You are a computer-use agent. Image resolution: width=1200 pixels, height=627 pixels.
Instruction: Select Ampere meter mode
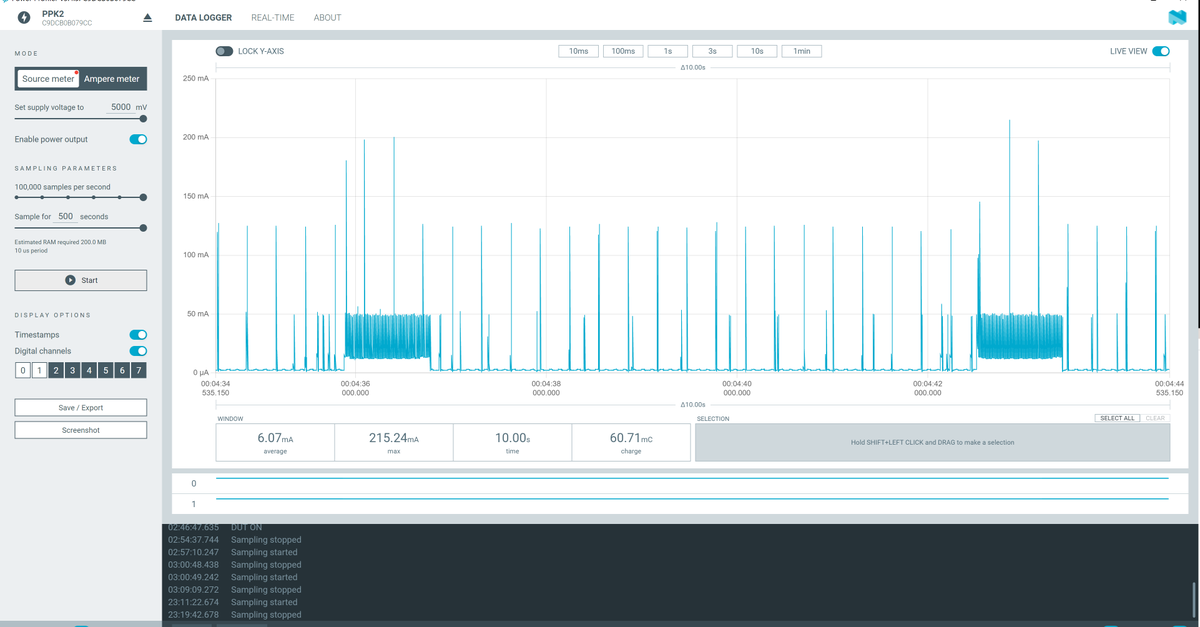click(x=112, y=79)
